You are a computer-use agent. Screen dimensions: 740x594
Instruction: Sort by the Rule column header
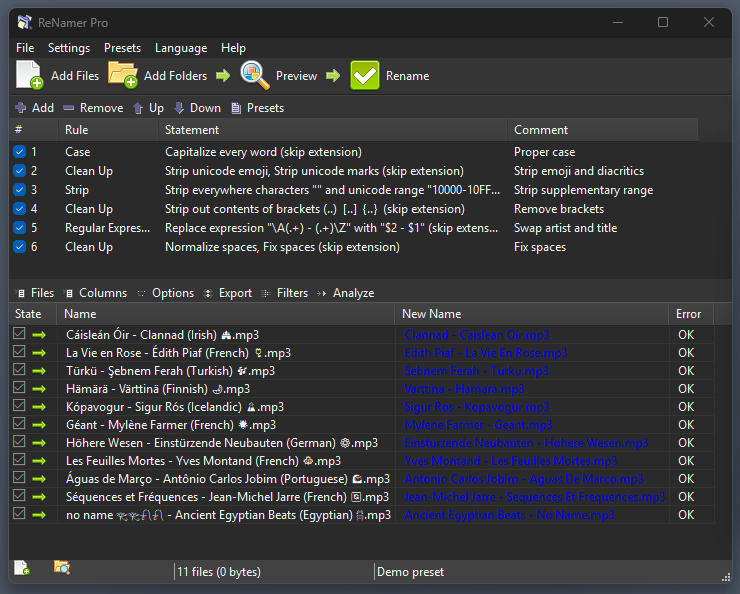tap(108, 130)
